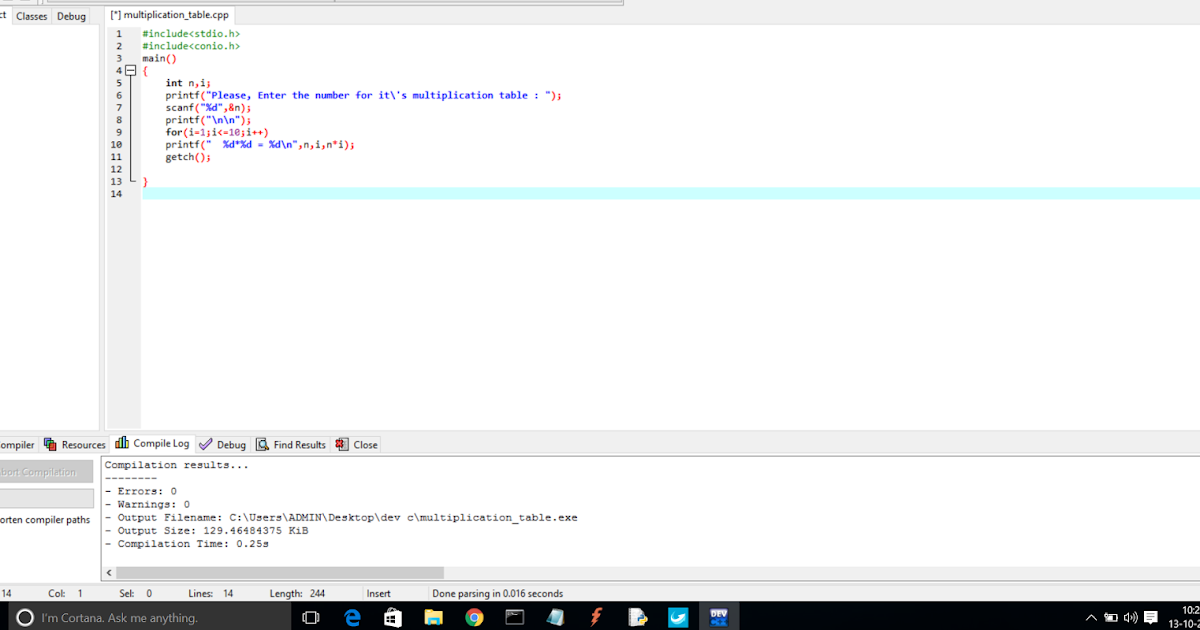Click the Output Filename line in the log
1200x630 pixels.
tap(341, 517)
